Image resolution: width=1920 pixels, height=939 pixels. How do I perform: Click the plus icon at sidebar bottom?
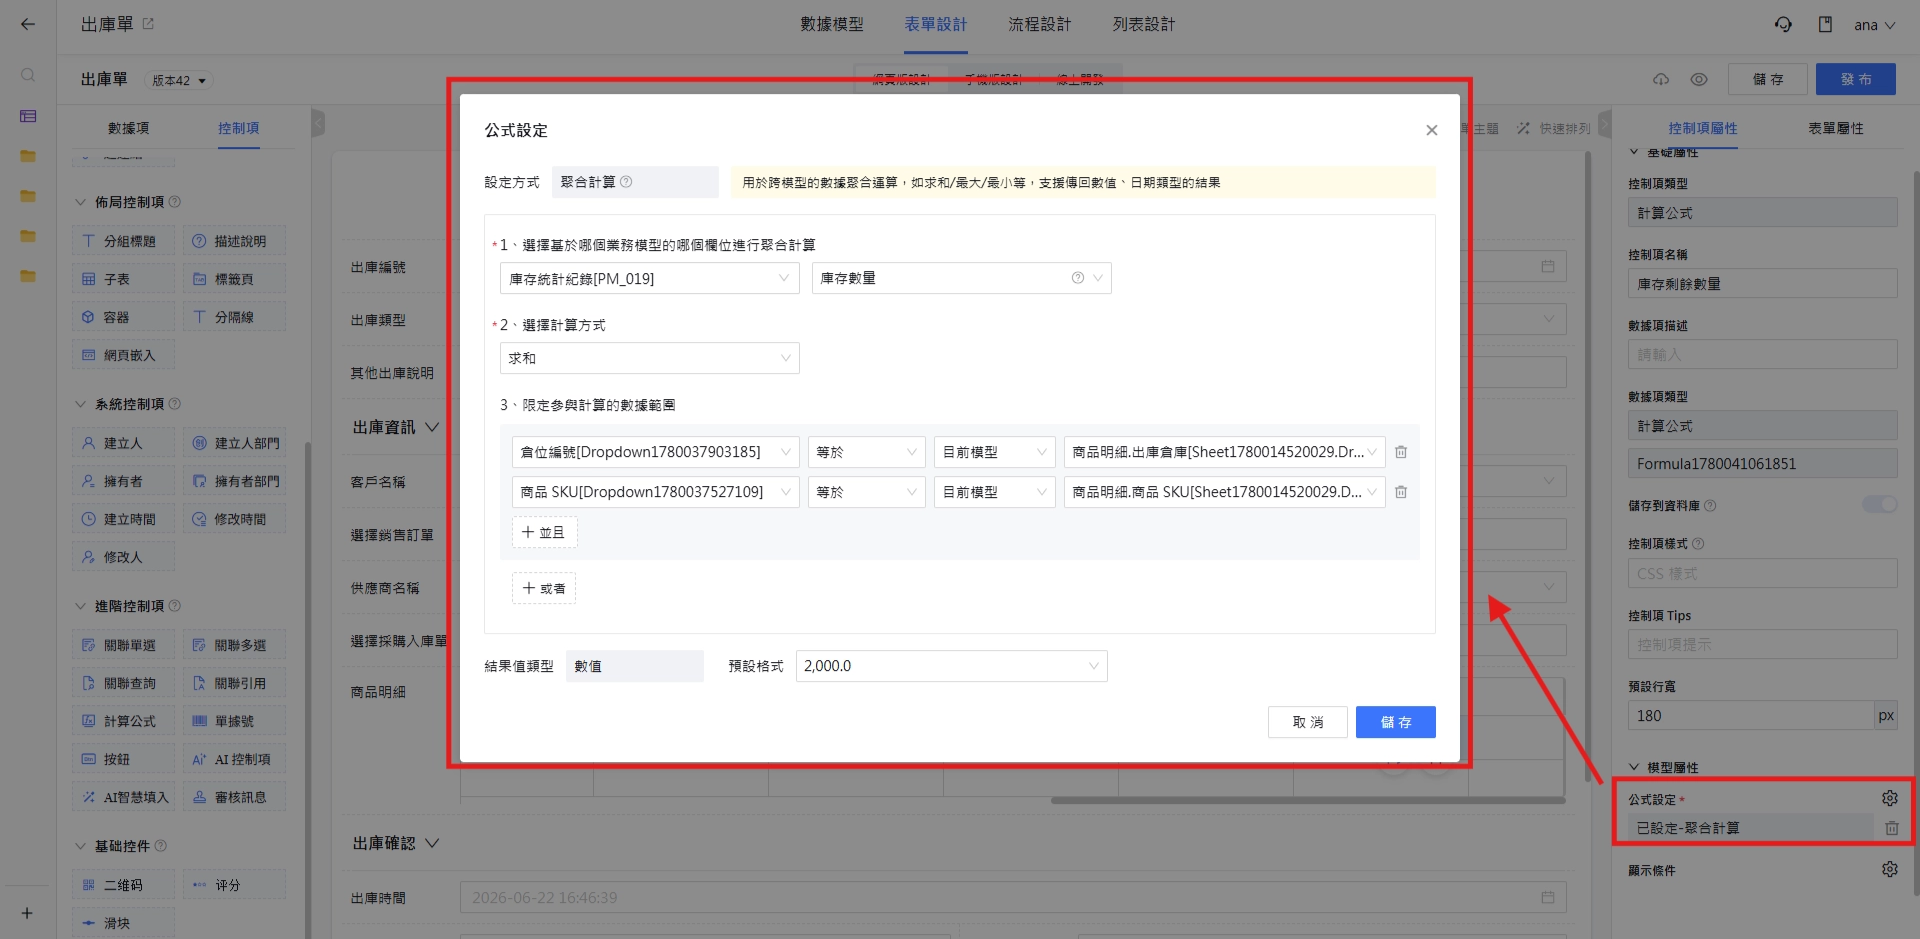click(27, 913)
